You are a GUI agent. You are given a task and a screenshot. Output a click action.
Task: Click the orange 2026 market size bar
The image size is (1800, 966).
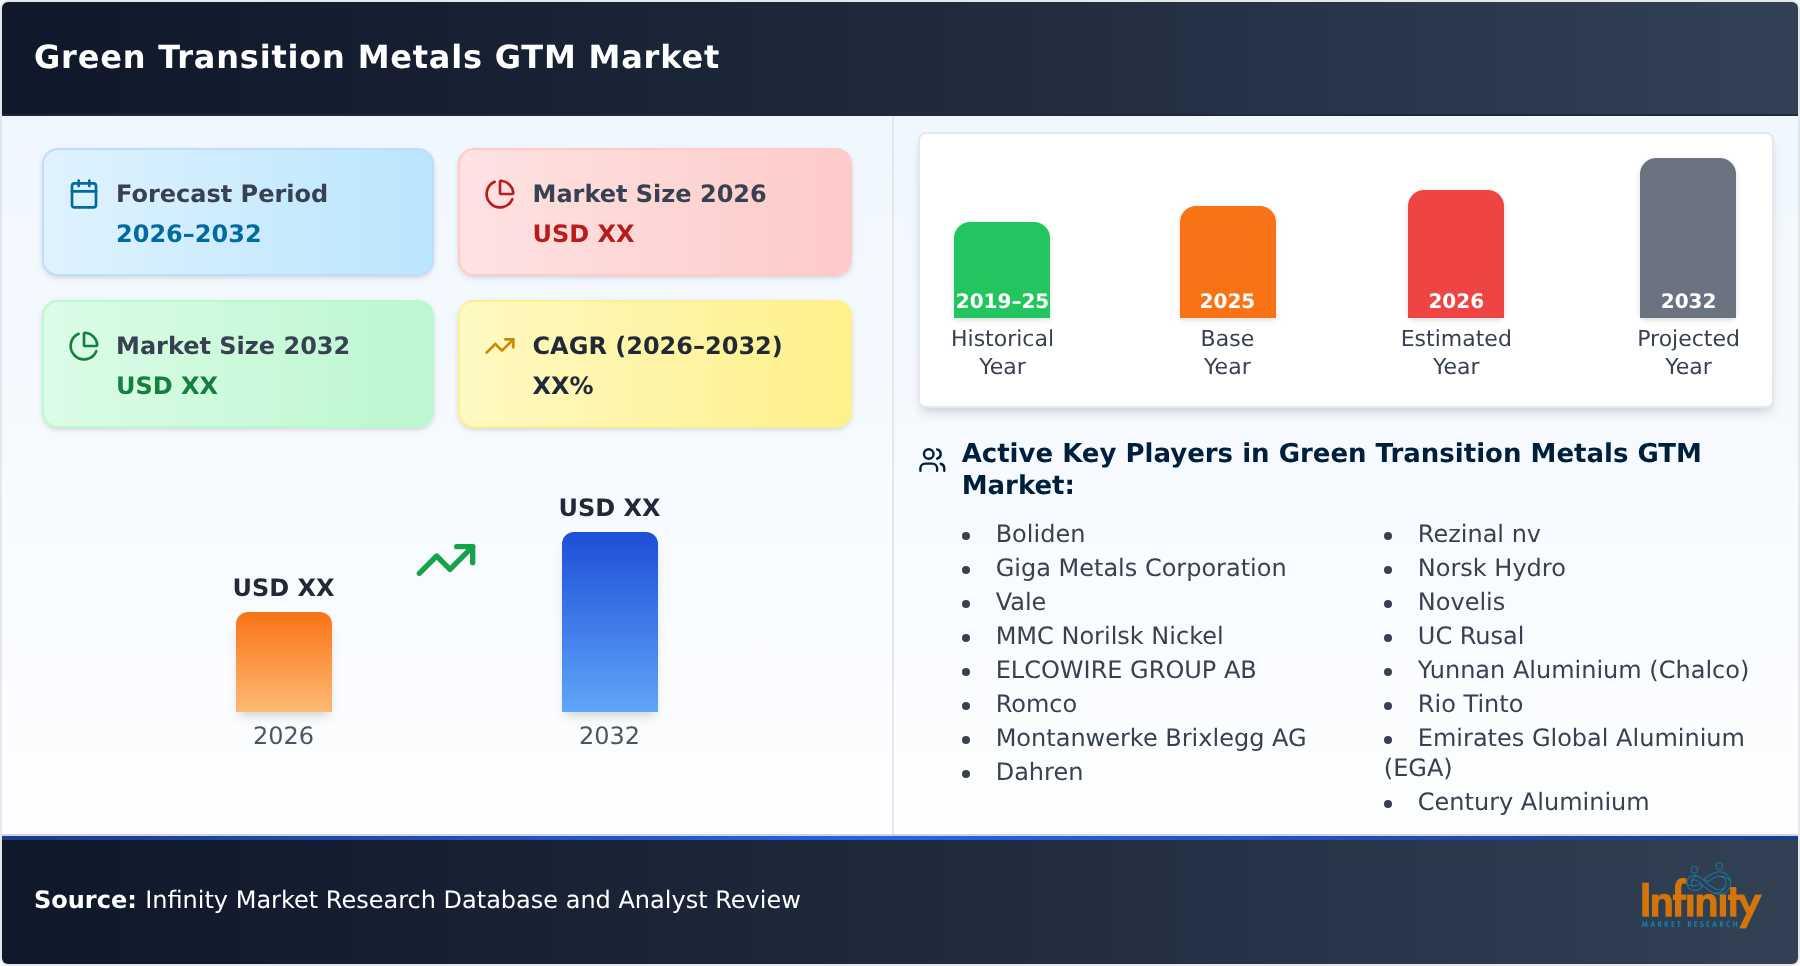tap(284, 662)
